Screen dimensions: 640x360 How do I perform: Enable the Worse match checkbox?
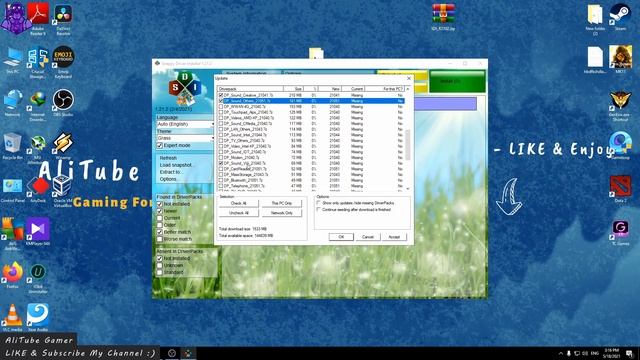pos(160,239)
